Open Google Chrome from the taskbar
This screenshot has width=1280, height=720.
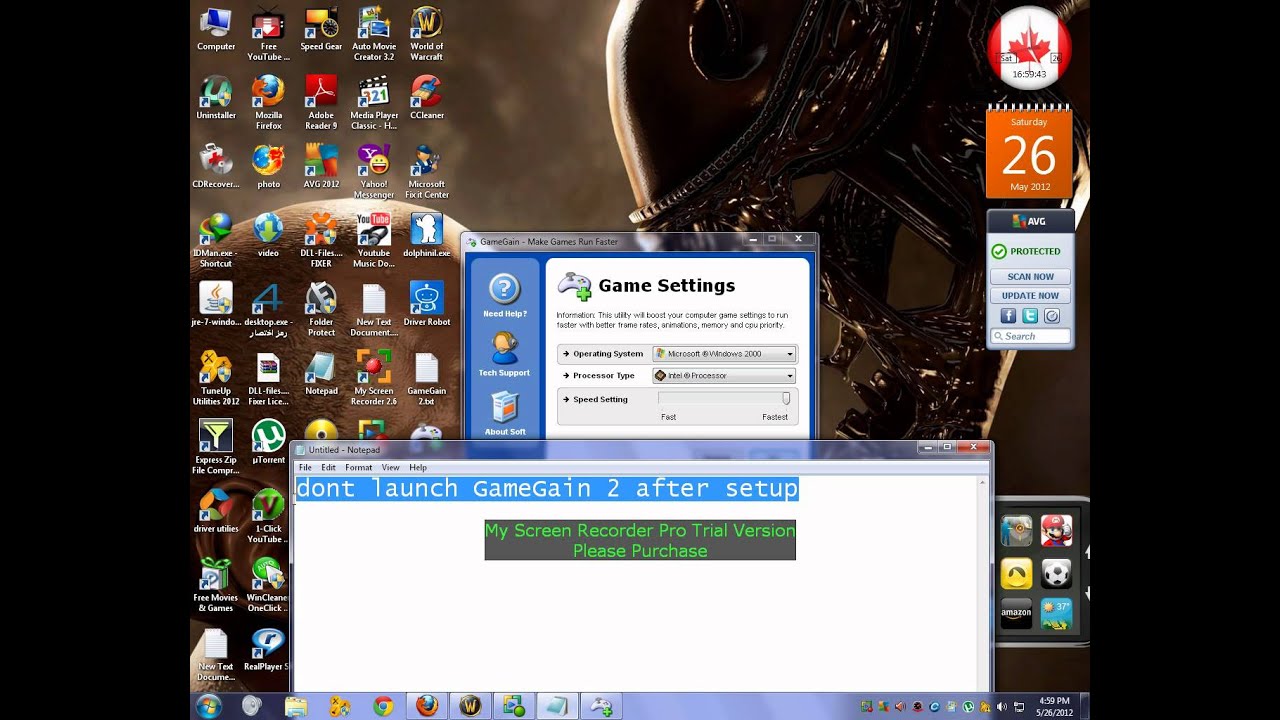[x=383, y=706]
